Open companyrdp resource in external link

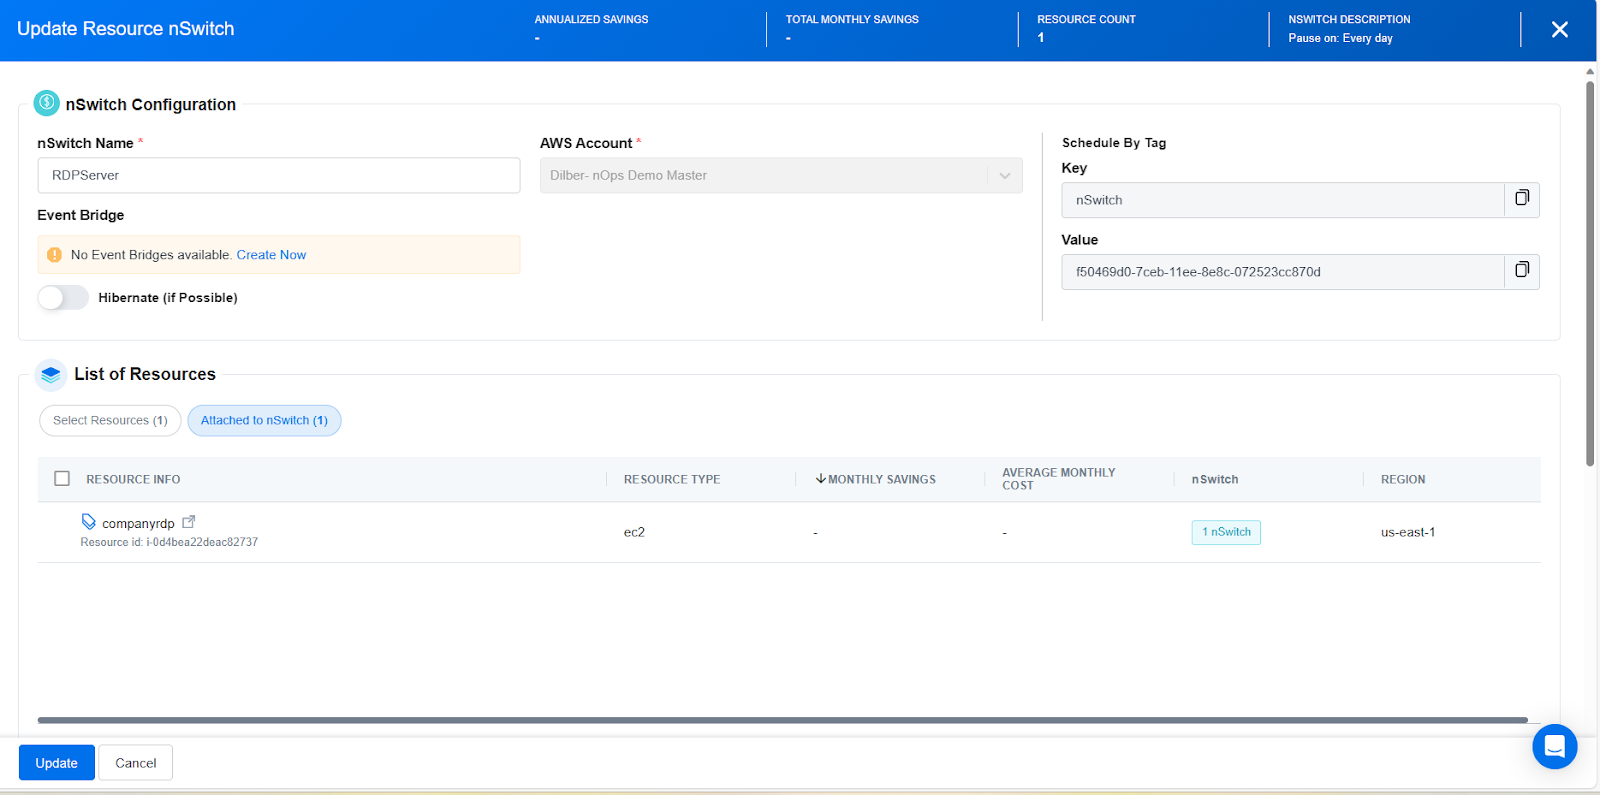[x=189, y=522]
